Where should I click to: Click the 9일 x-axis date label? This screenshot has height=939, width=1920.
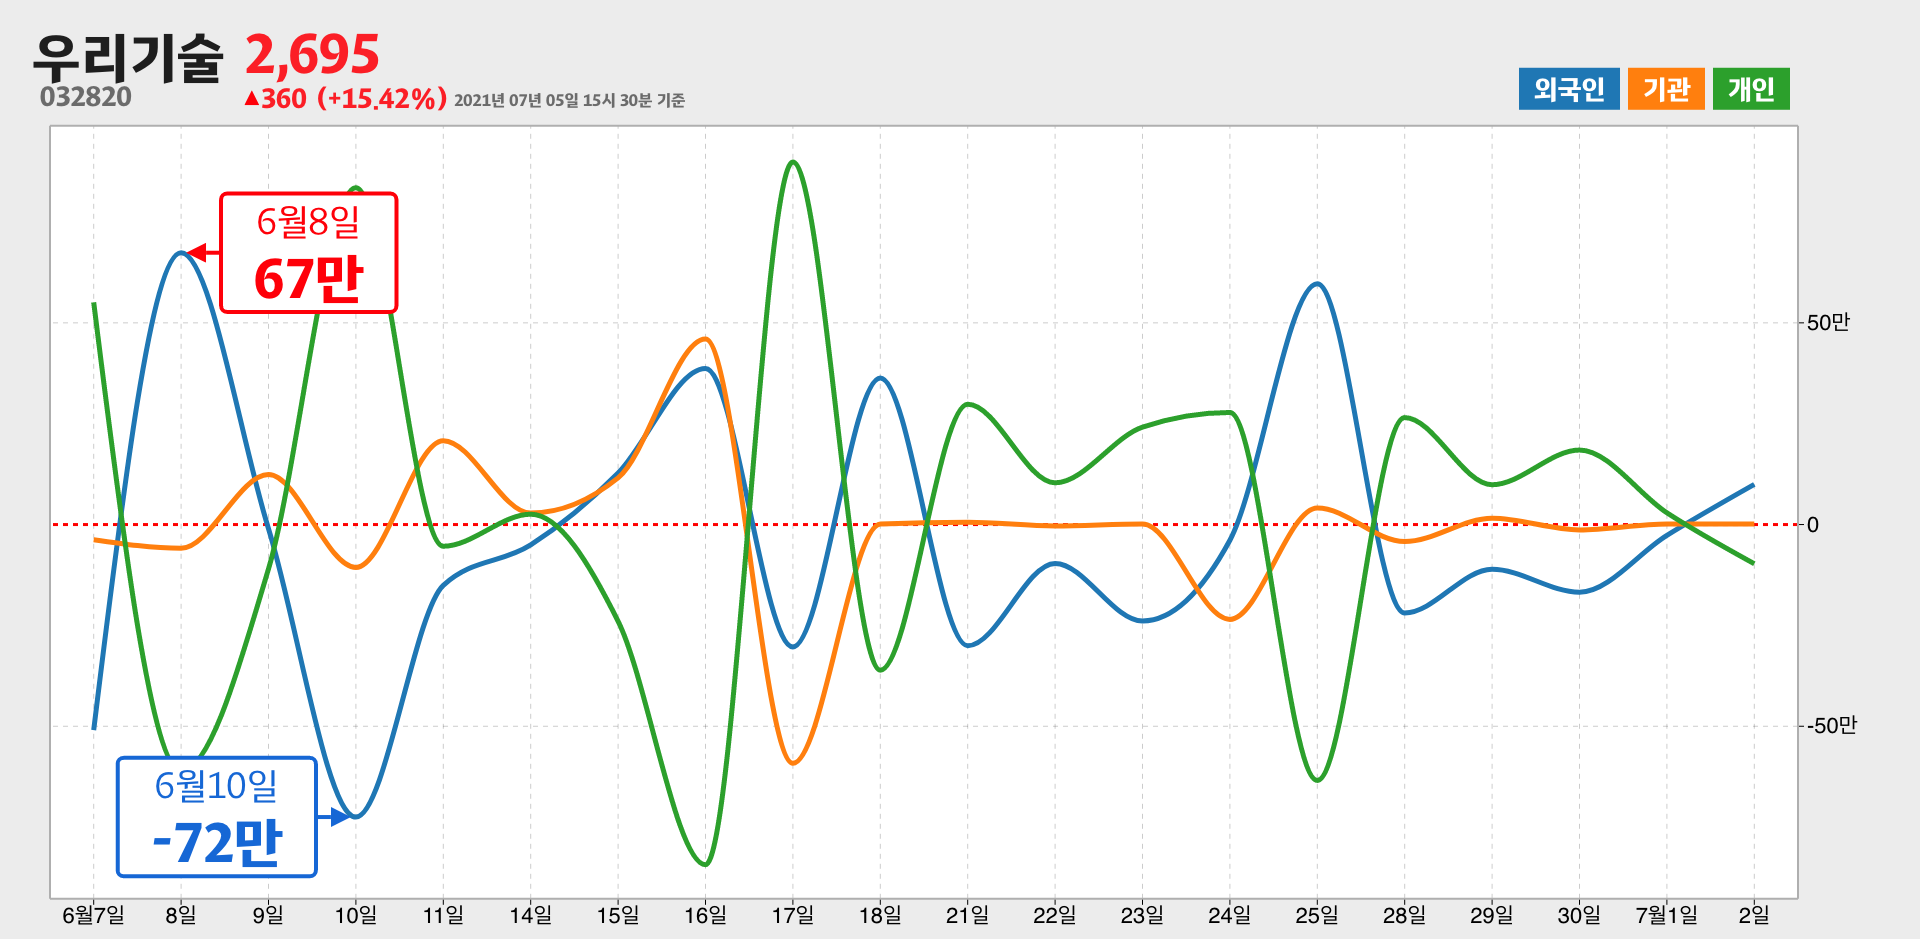click(x=268, y=914)
